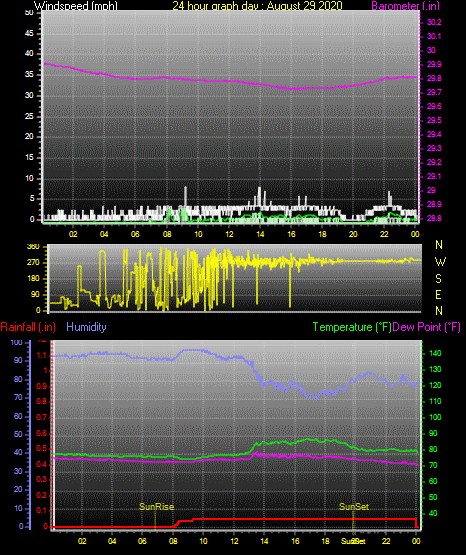Click the 100 temperature axis value
The width and height of the screenshot is (466, 555).
(435, 417)
